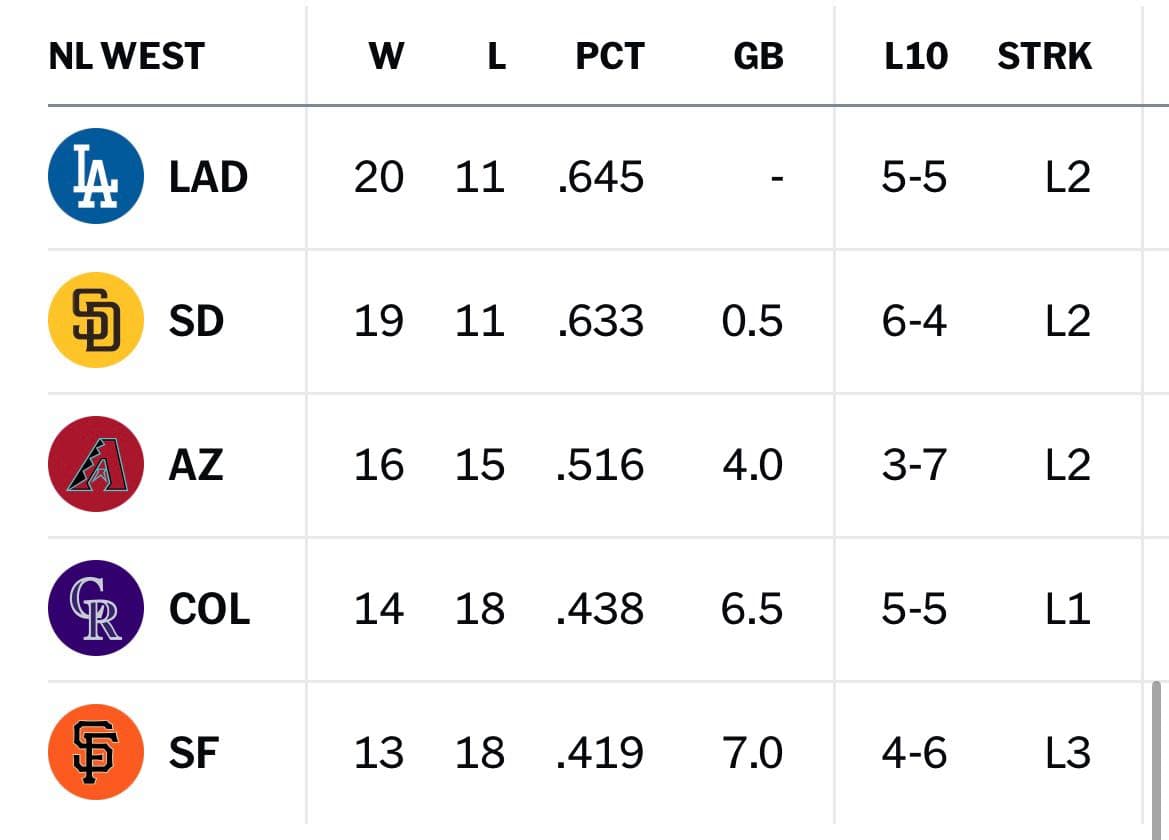Sort standings by W column header
The image size is (1169, 840).
click(386, 56)
